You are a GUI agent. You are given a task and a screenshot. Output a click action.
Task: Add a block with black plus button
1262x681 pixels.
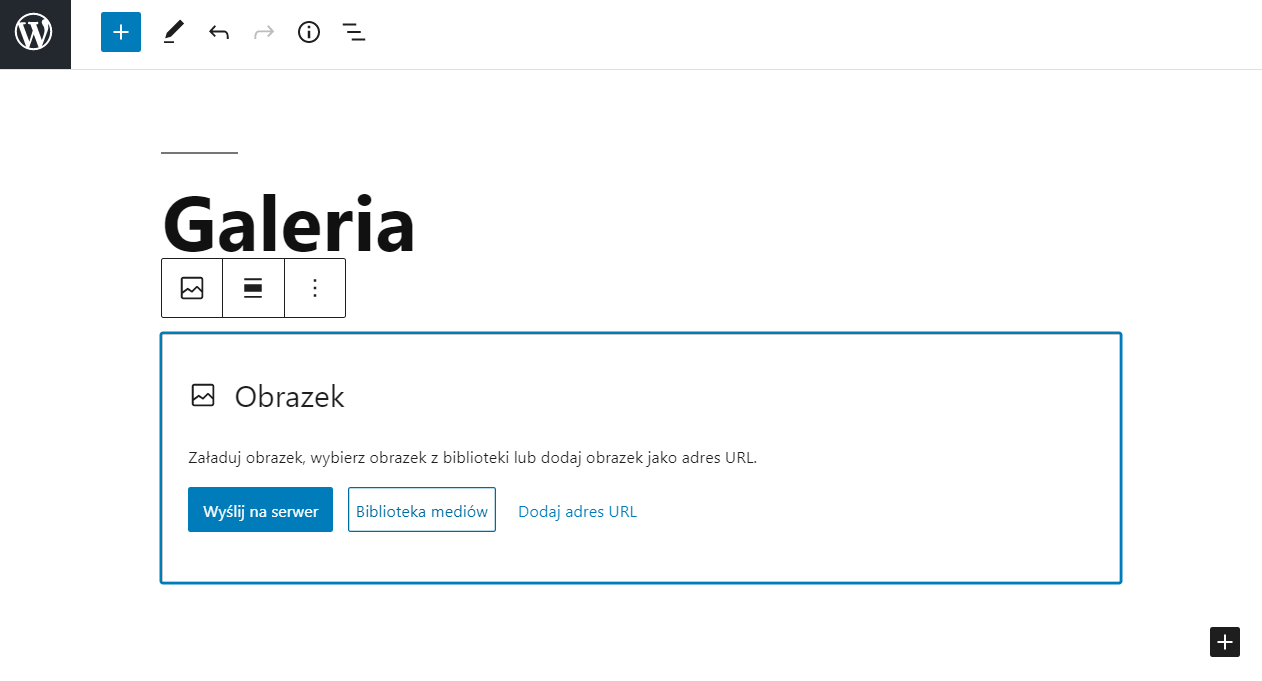1225,642
